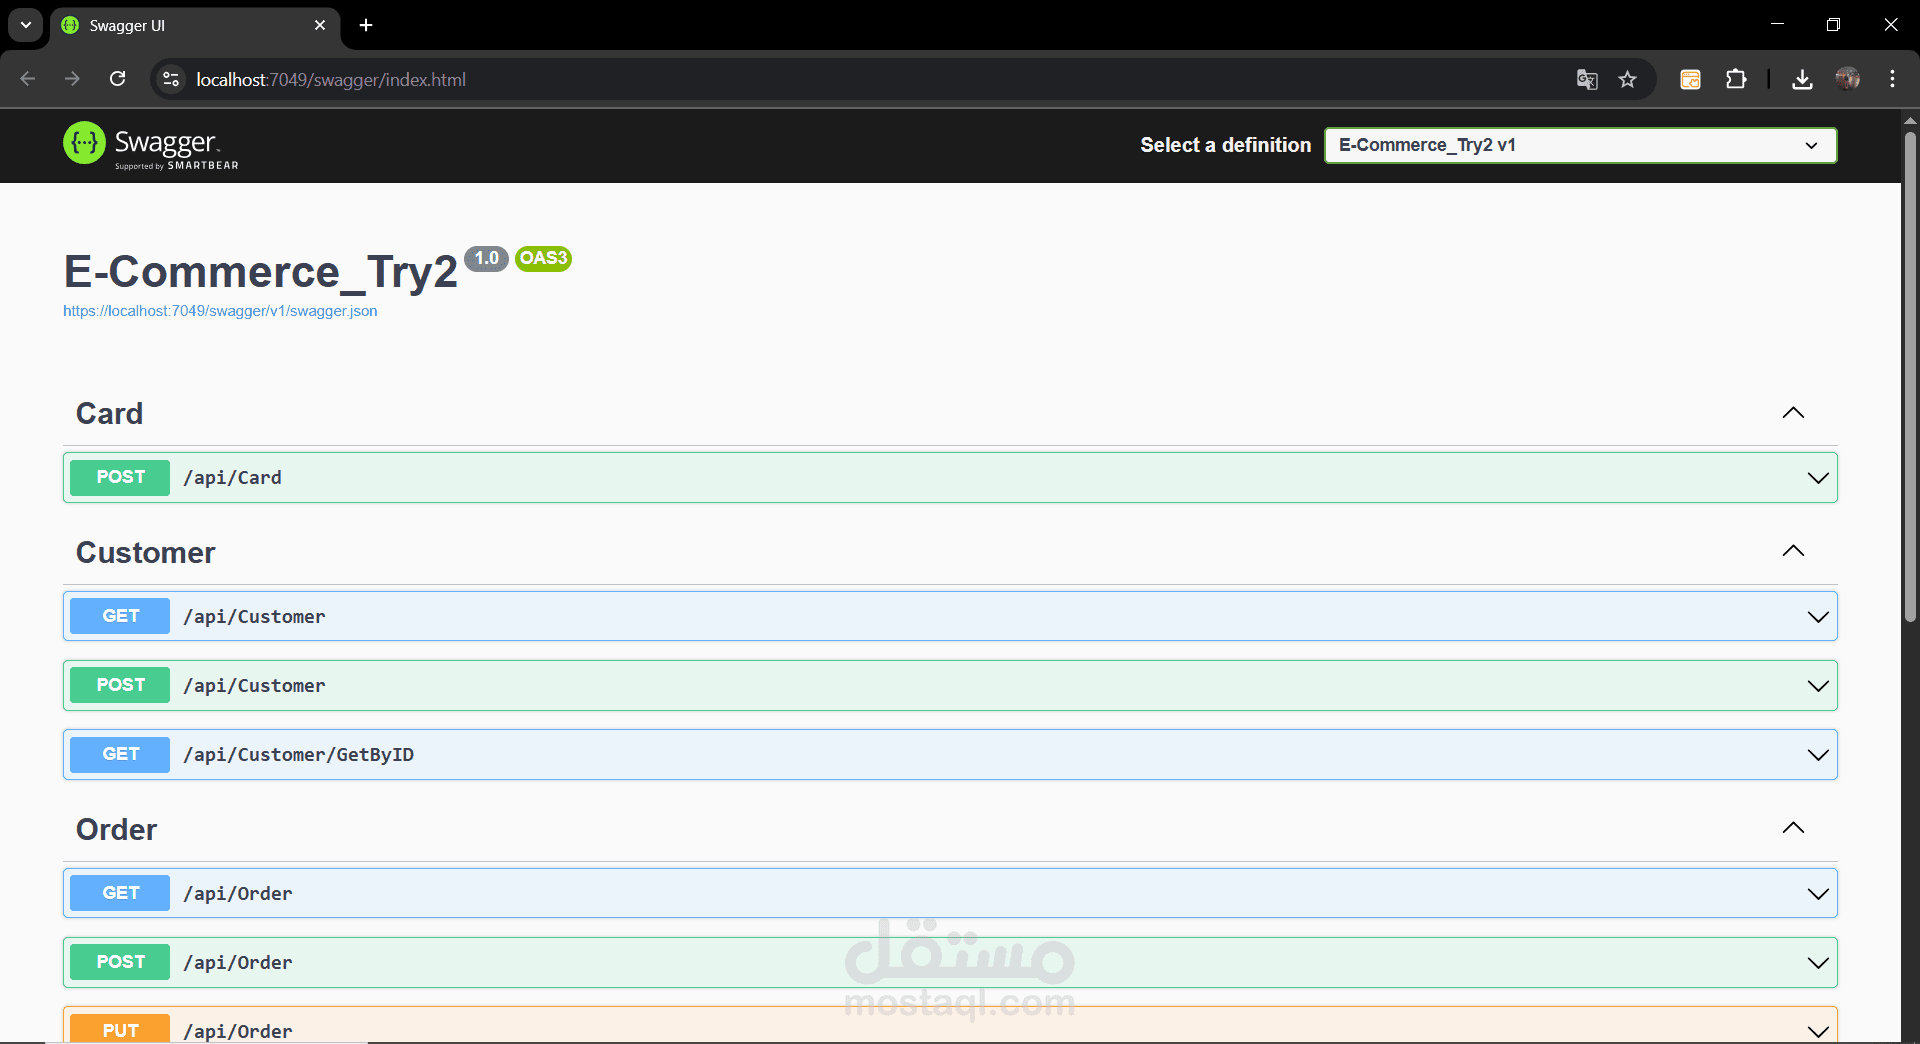Bookmark this page with the star icon
This screenshot has height=1044, width=1920.
pyautogui.click(x=1628, y=79)
